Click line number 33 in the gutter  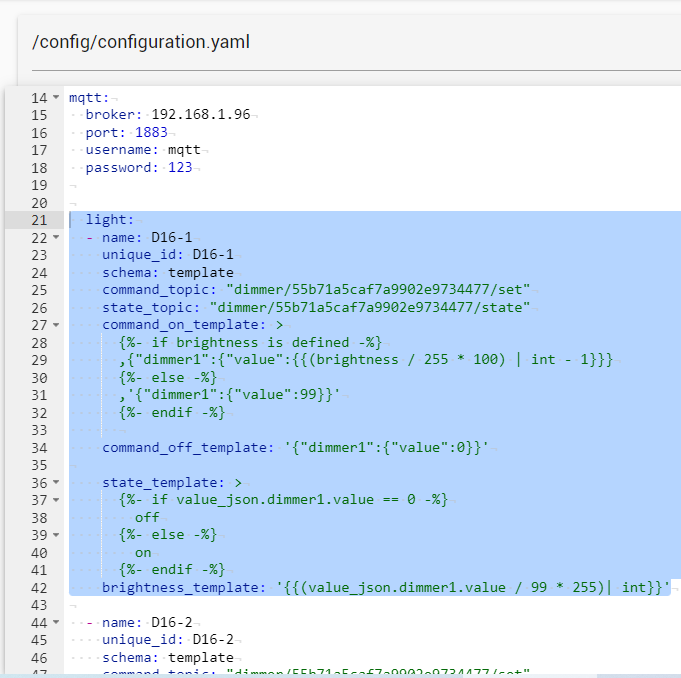(x=39, y=430)
